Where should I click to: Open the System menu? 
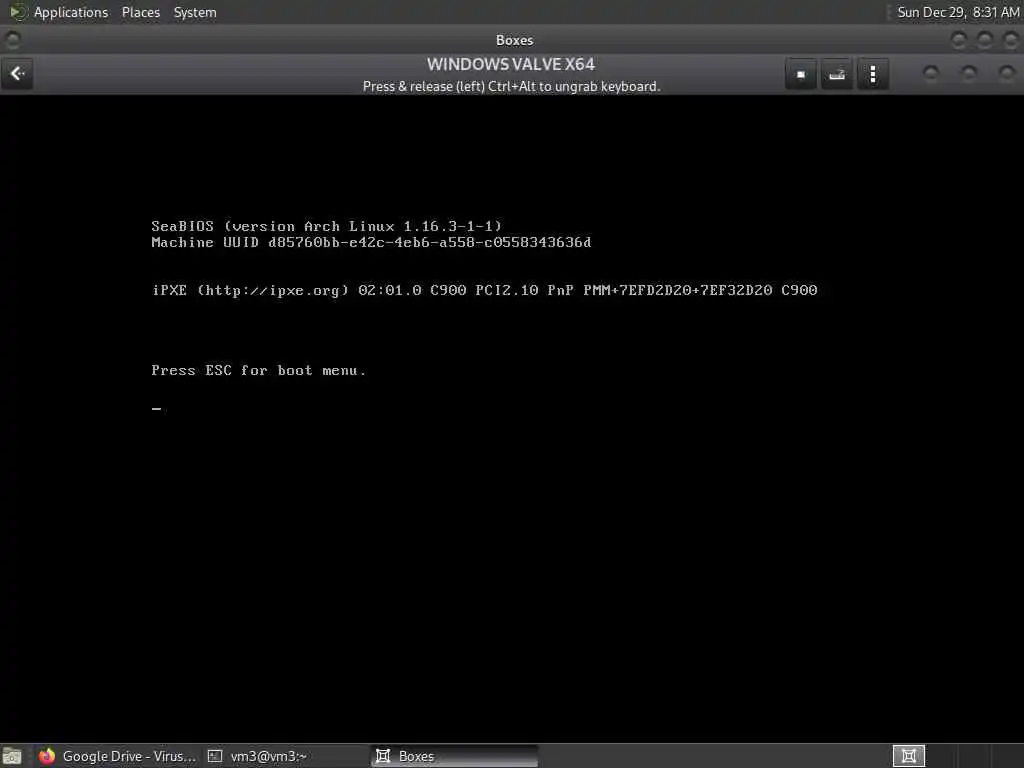[x=195, y=12]
